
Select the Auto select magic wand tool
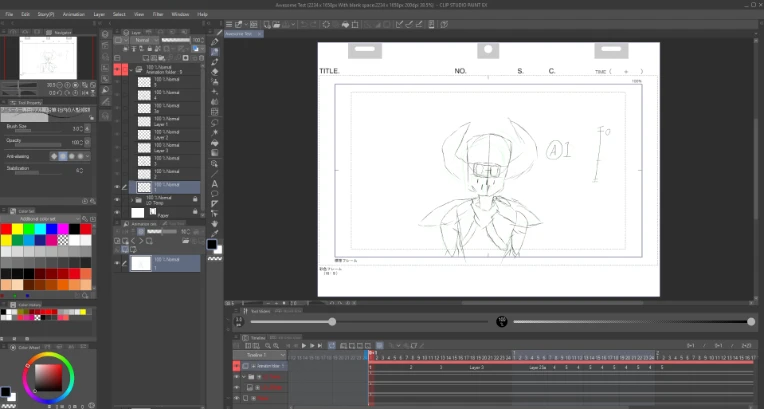pyautogui.click(x=215, y=132)
